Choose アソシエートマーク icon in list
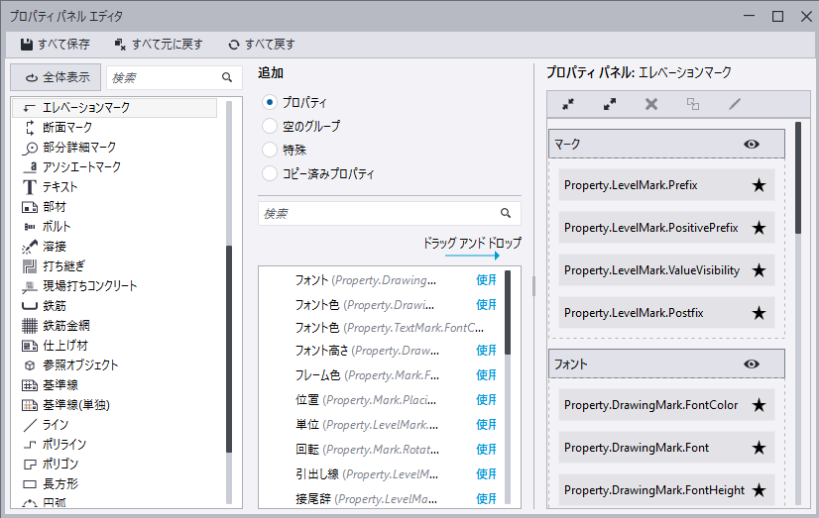 pos(29,167)
